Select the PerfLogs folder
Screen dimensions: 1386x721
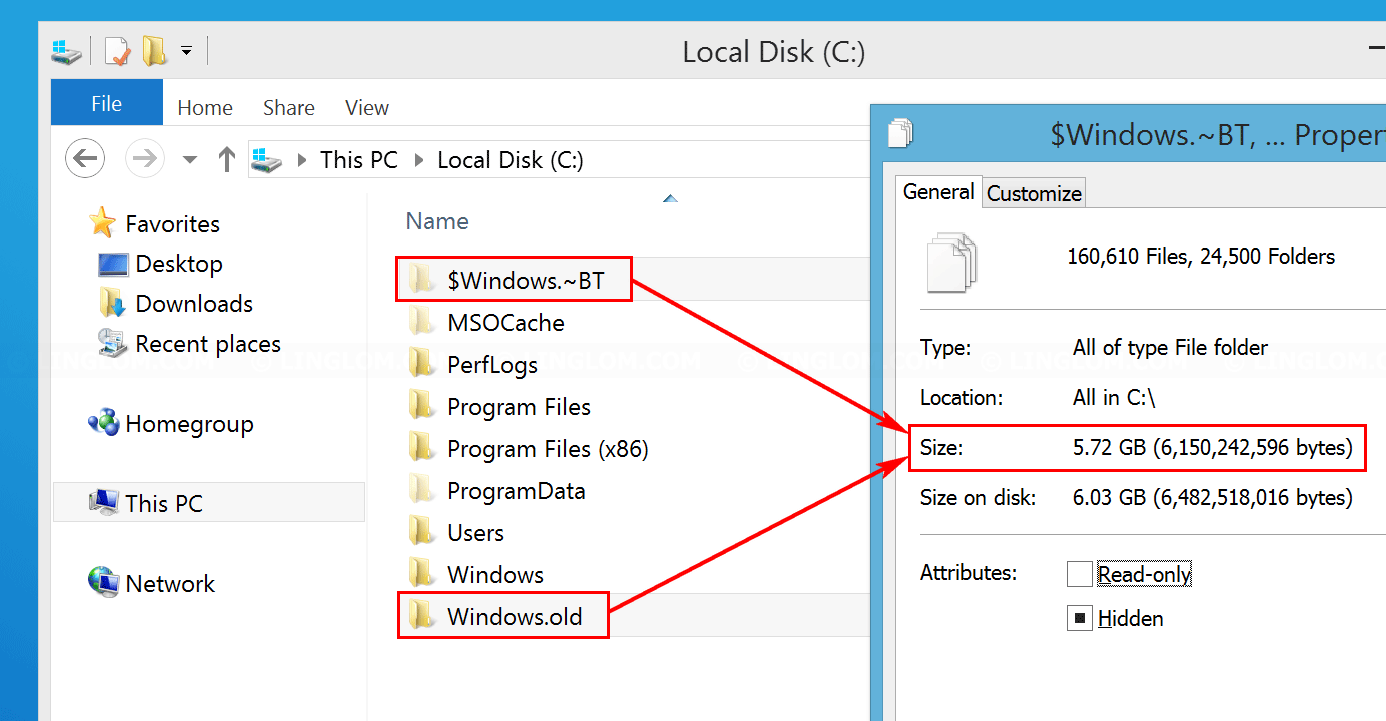492,365
